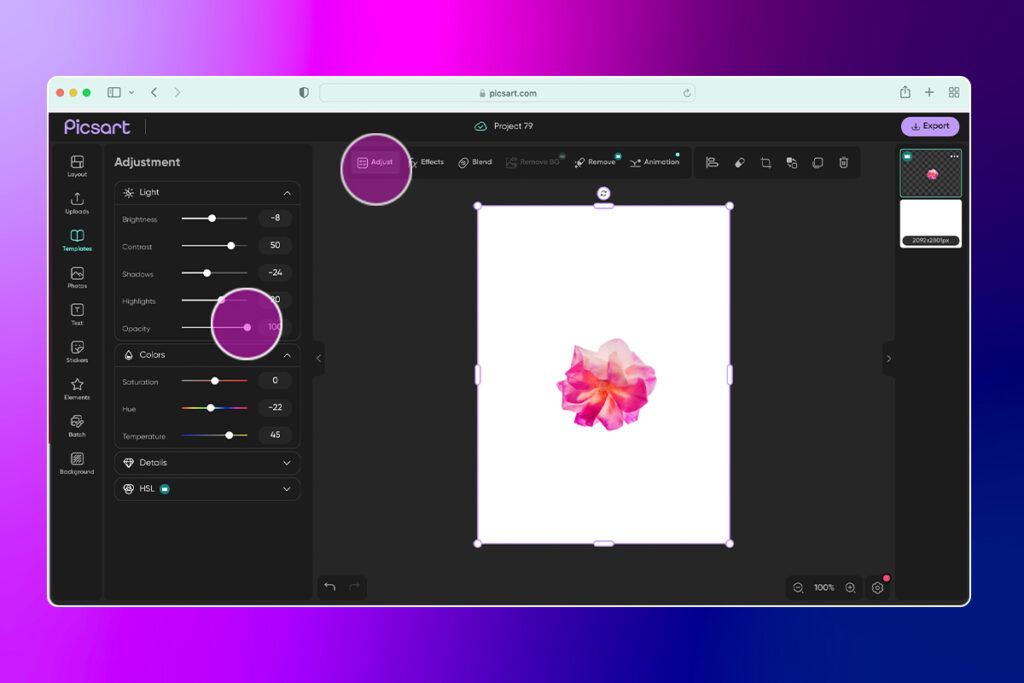Image resolution: width=1024 pixels, height=683 pixels.
Task: Click the Animation toggle in the top bar
Action: click(656, 162)
